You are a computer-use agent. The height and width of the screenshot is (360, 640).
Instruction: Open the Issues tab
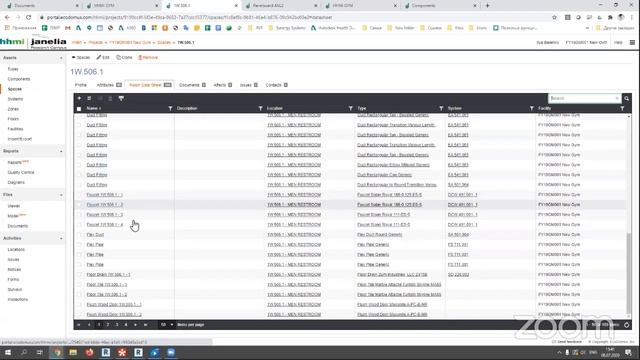pos(249,85)
